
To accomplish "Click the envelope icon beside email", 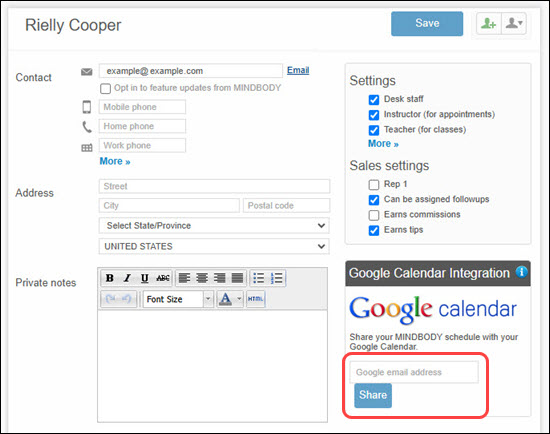I will coord(87,72).
